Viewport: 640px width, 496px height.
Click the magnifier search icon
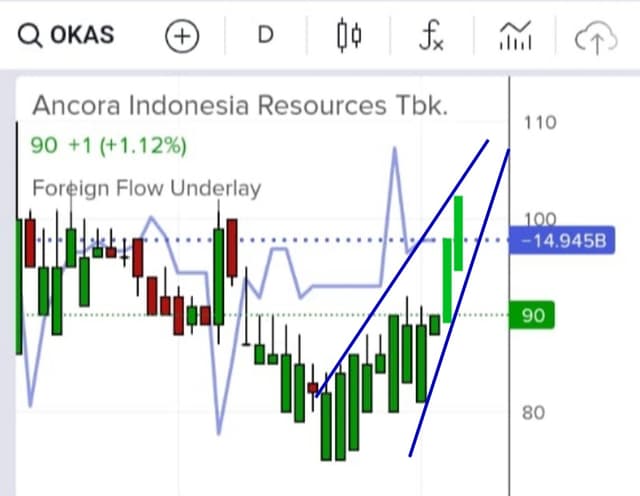point(30,37)
